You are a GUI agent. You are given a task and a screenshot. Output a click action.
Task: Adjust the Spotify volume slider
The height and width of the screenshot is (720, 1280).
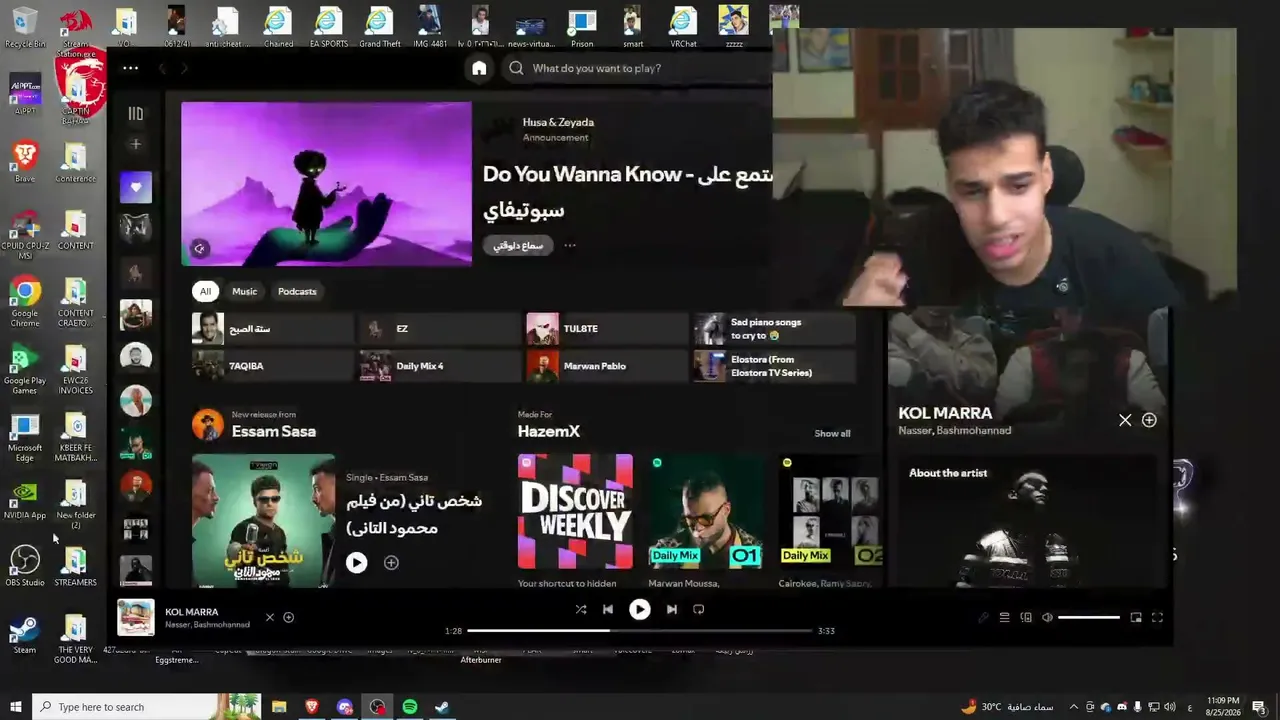(1089, 618)
